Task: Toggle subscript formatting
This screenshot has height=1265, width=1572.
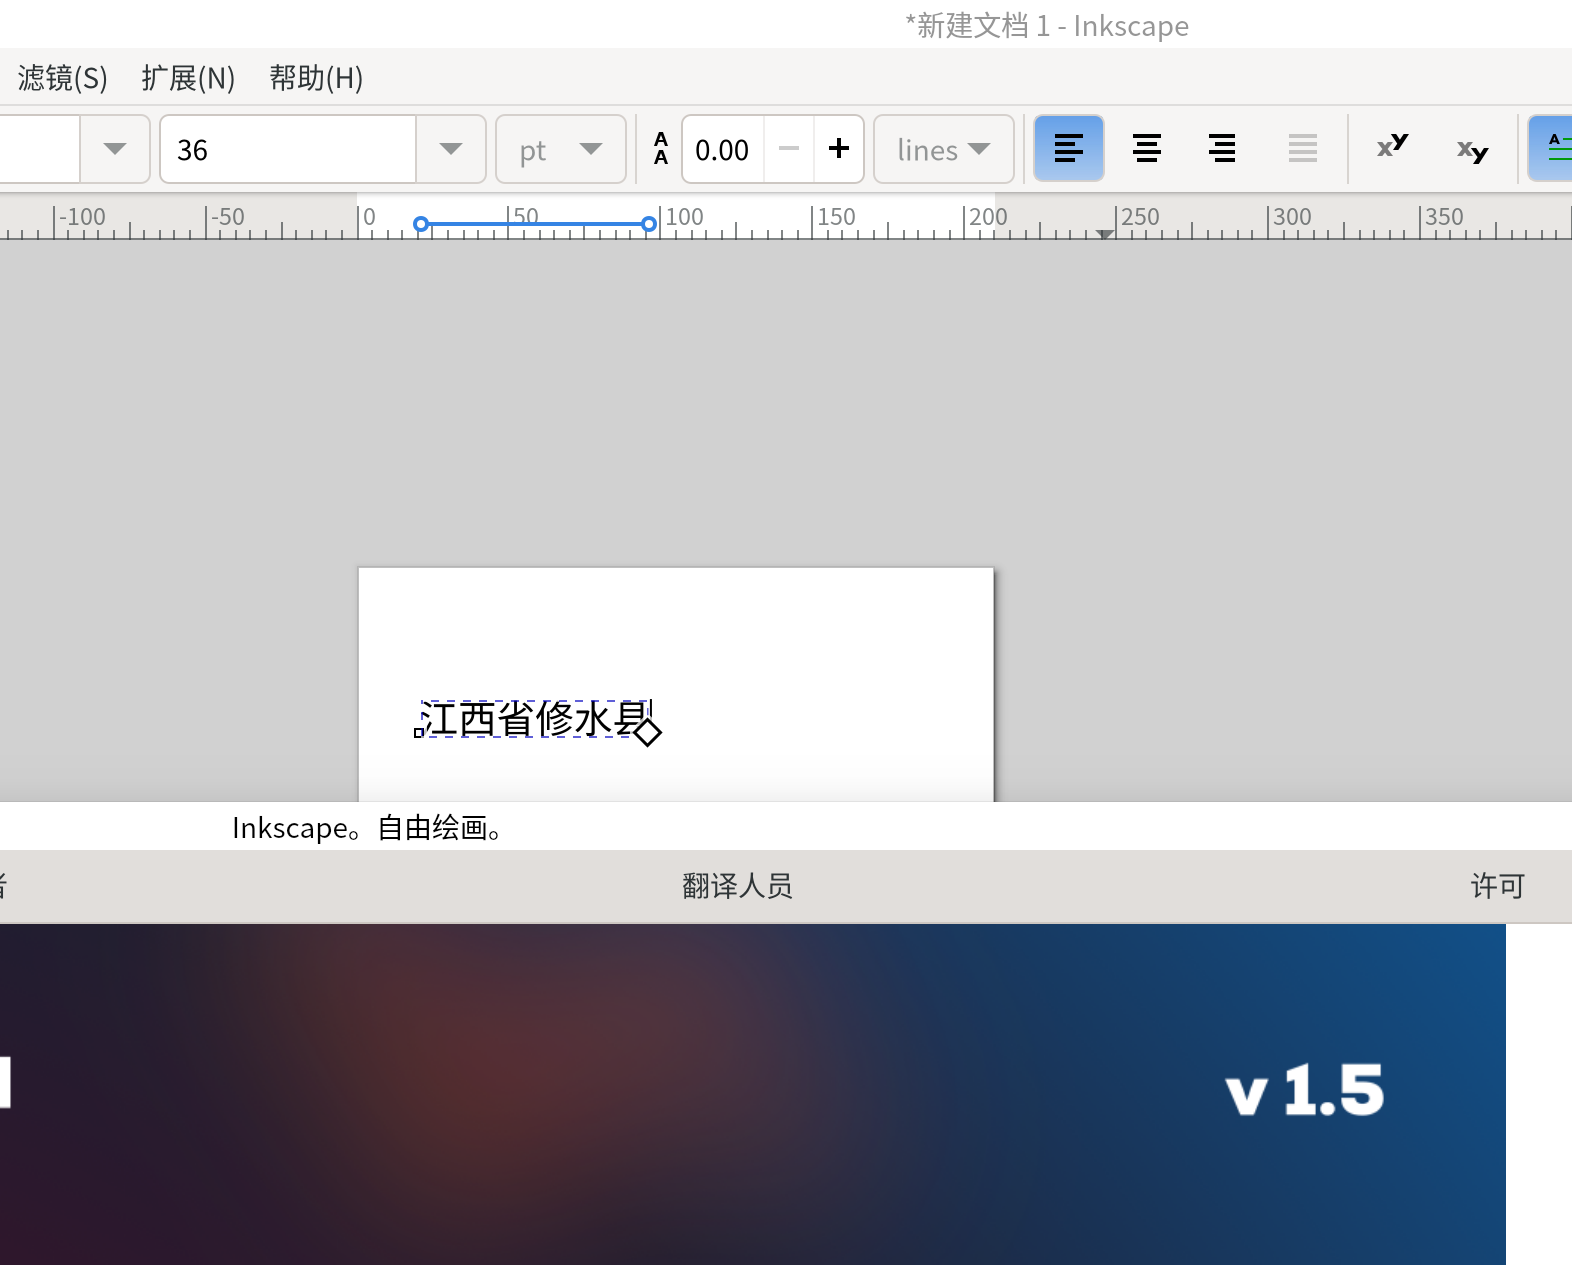Action: 1472,149
